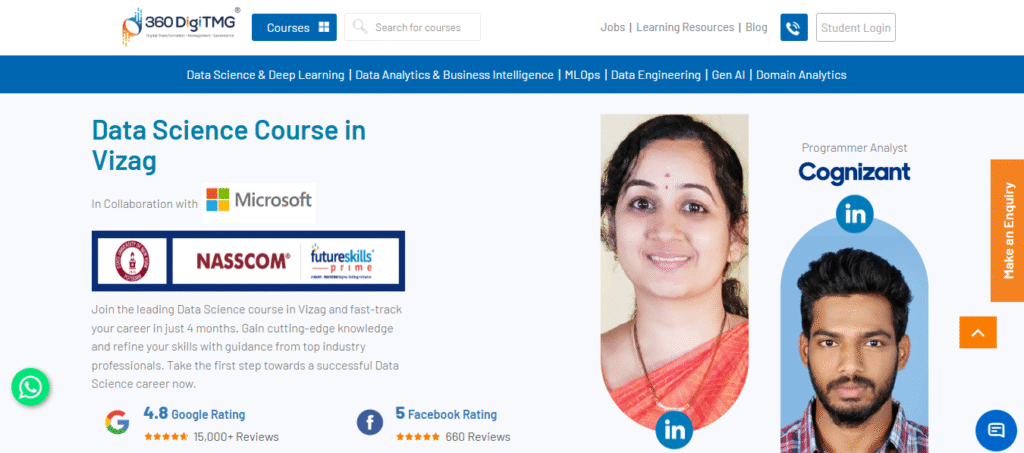
Task: Expand the Courses menu button
Action: click(295, 27)
